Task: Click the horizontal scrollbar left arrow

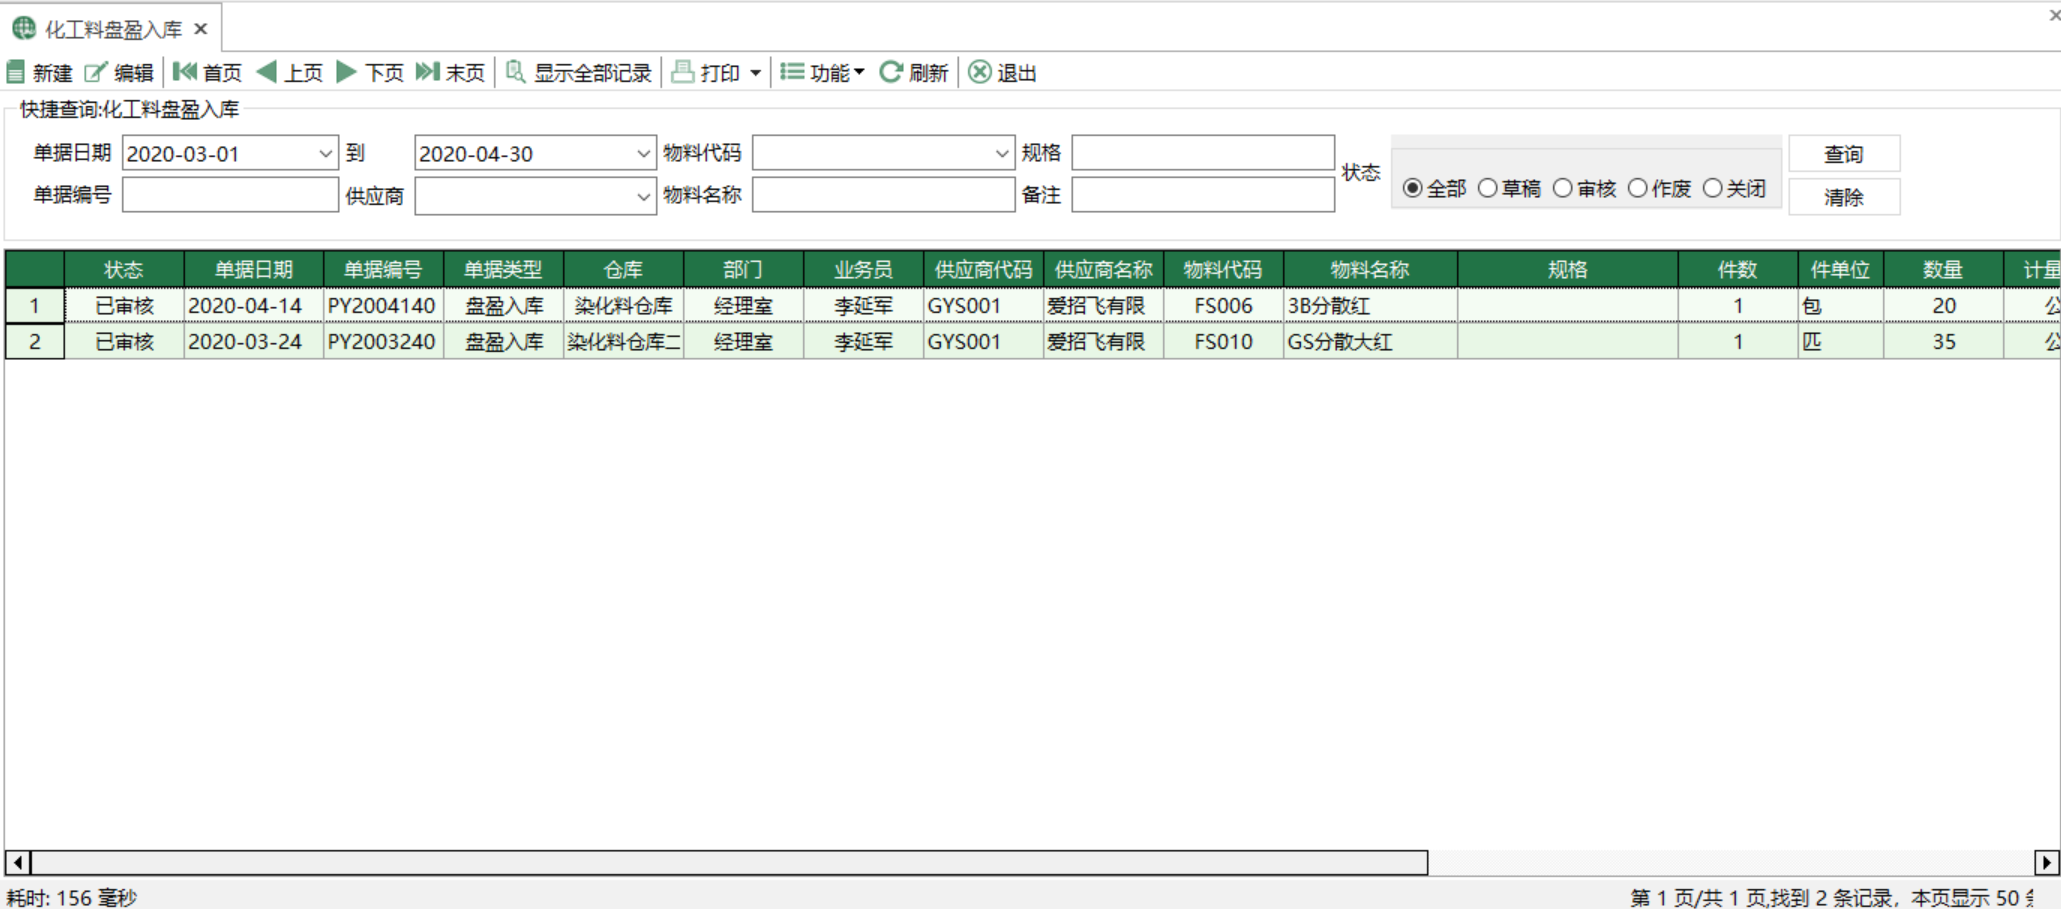Action: tap(18, 862)
